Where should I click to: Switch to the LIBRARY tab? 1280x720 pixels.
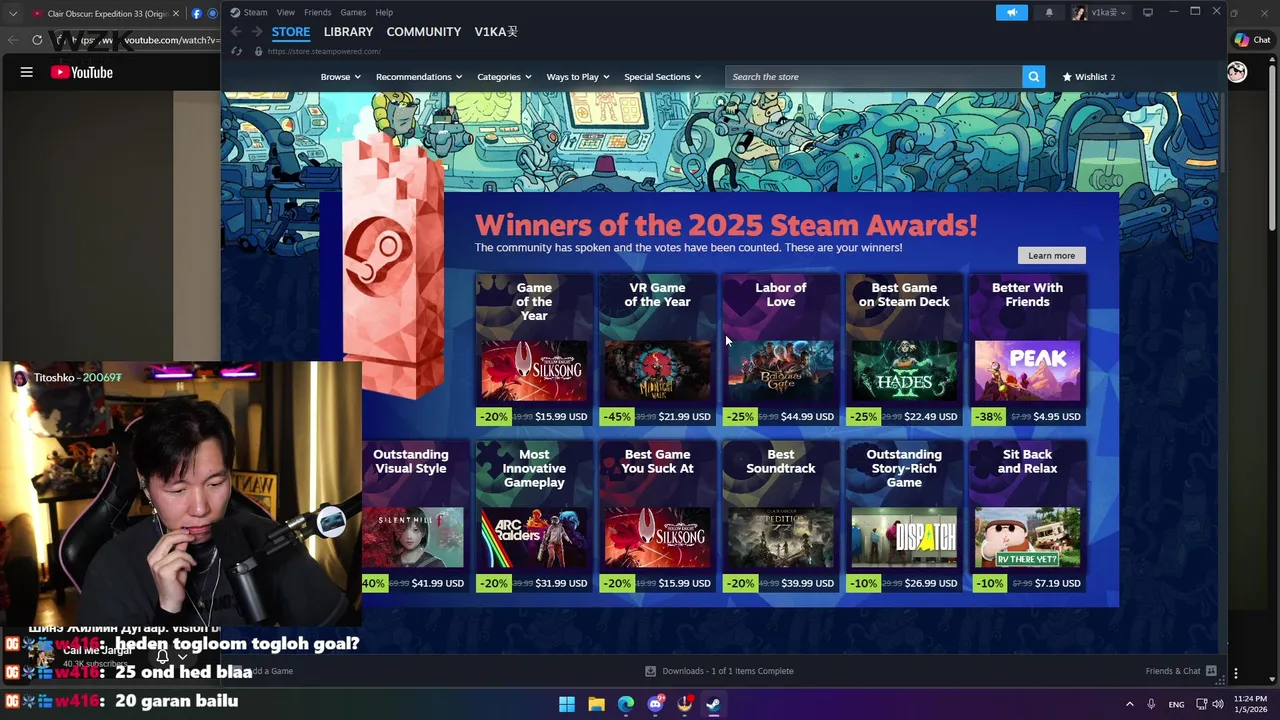pos(348,32)
